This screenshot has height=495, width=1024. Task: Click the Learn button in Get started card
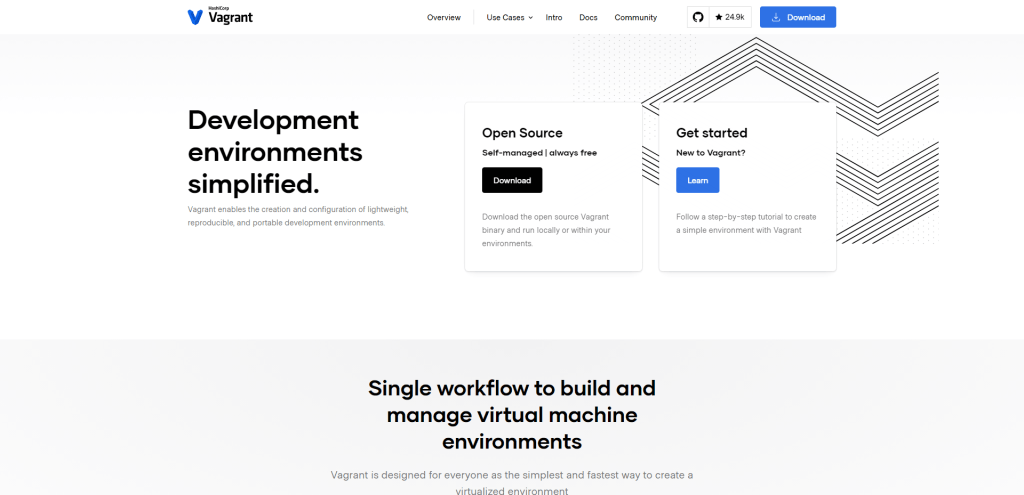point(697,180)
